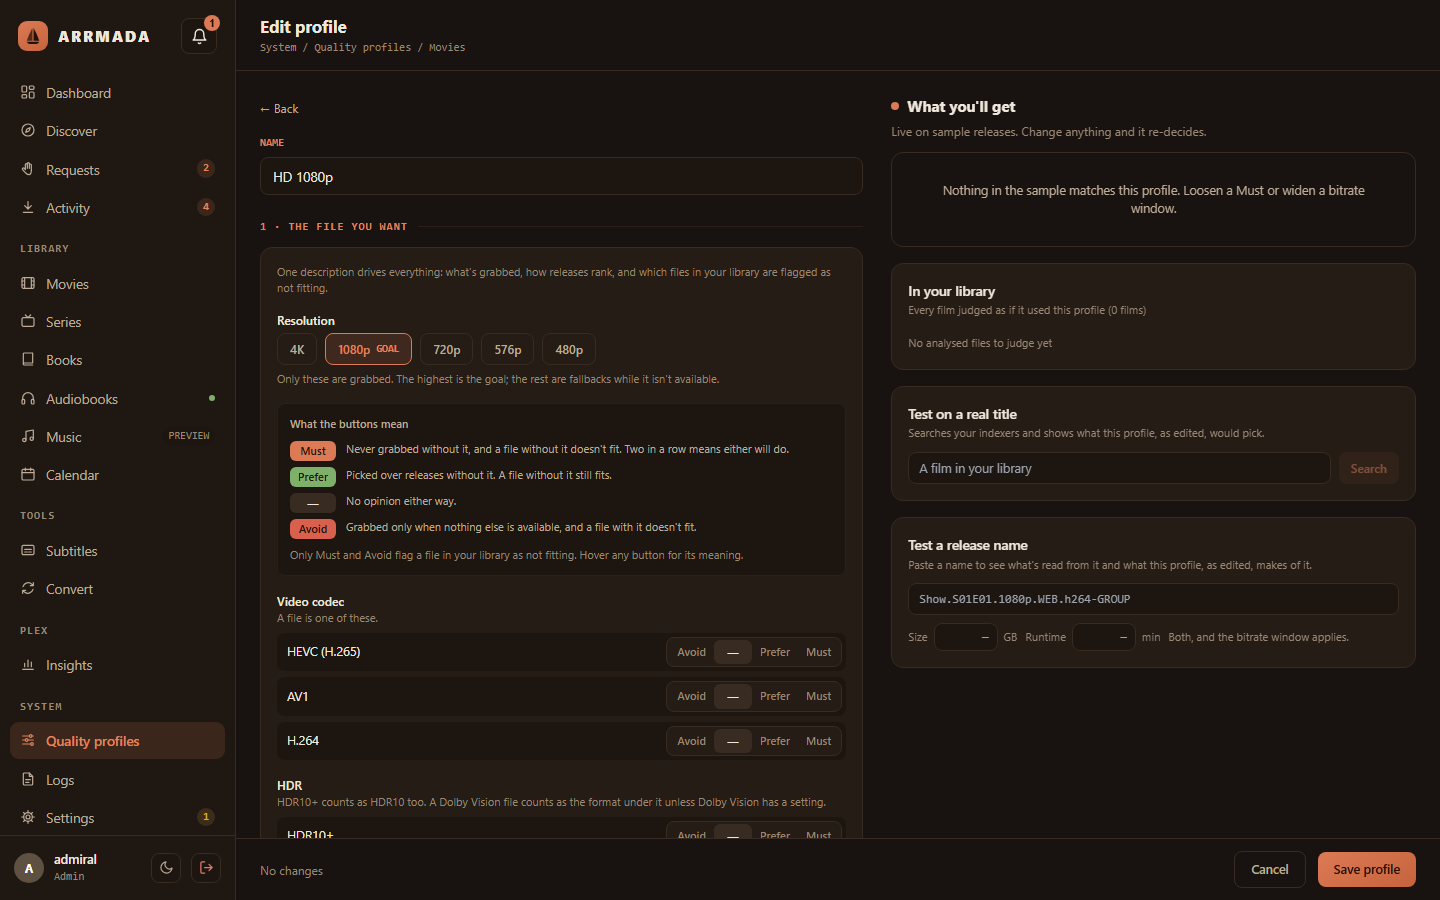This screenshot has height=900, width=1440.
Task: Toggle the 1080p resolution goal
Action: click(368, 349)
